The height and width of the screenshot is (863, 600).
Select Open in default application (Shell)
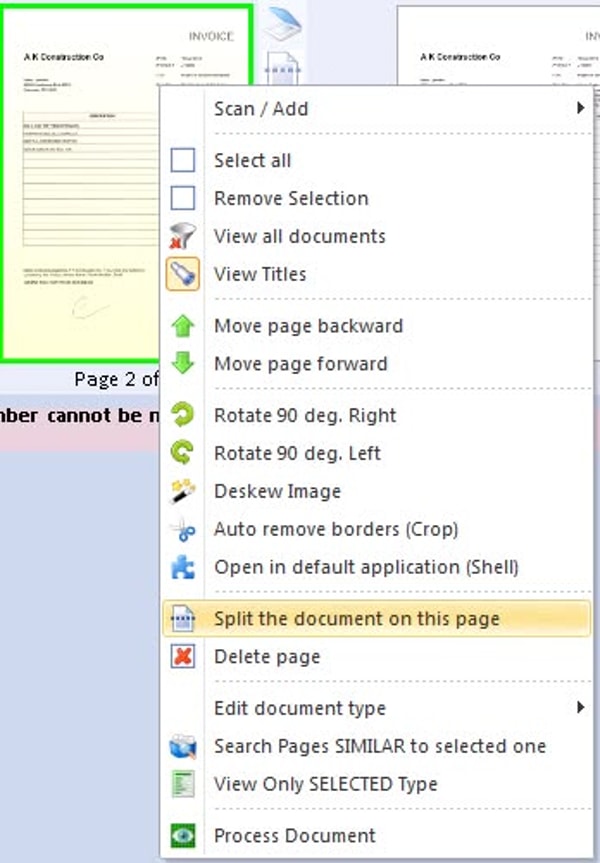[377, 567]
